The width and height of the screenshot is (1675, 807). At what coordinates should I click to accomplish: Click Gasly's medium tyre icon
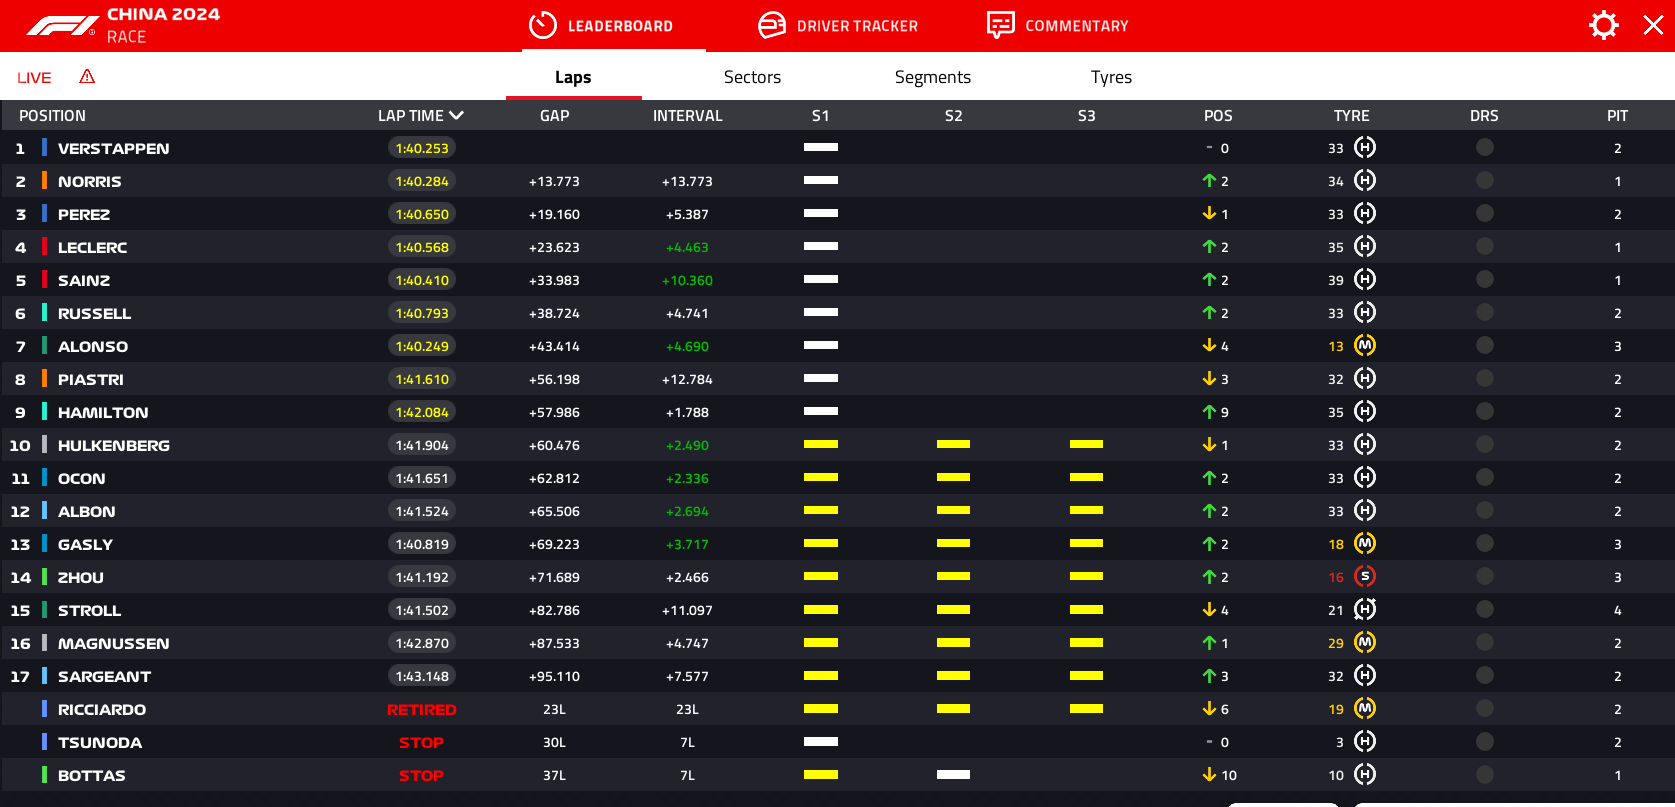(x=1365, y=544)
